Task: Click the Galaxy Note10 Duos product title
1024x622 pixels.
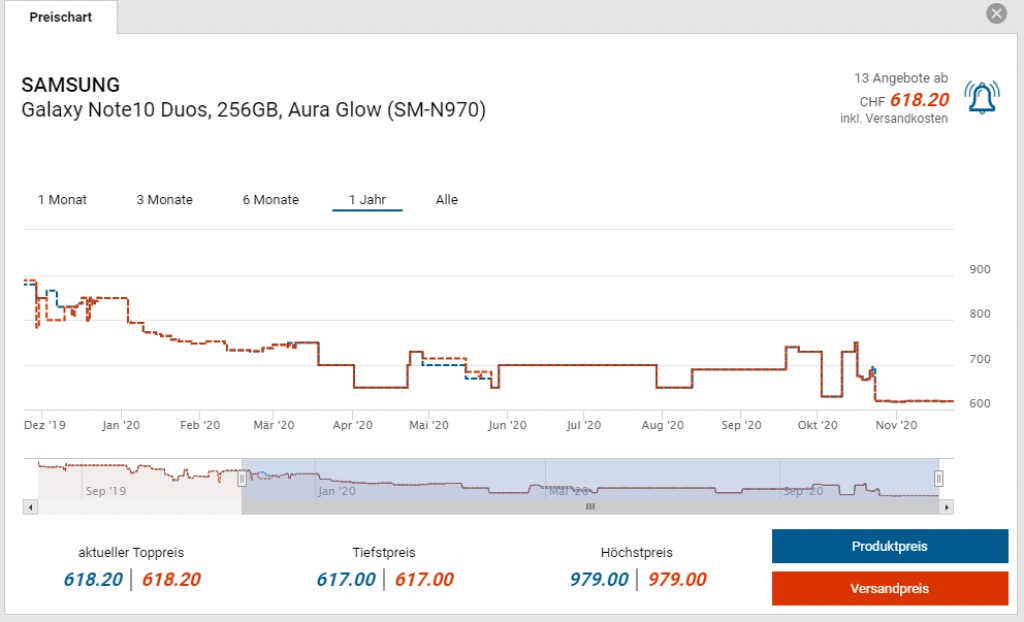Action: point(253,110)
